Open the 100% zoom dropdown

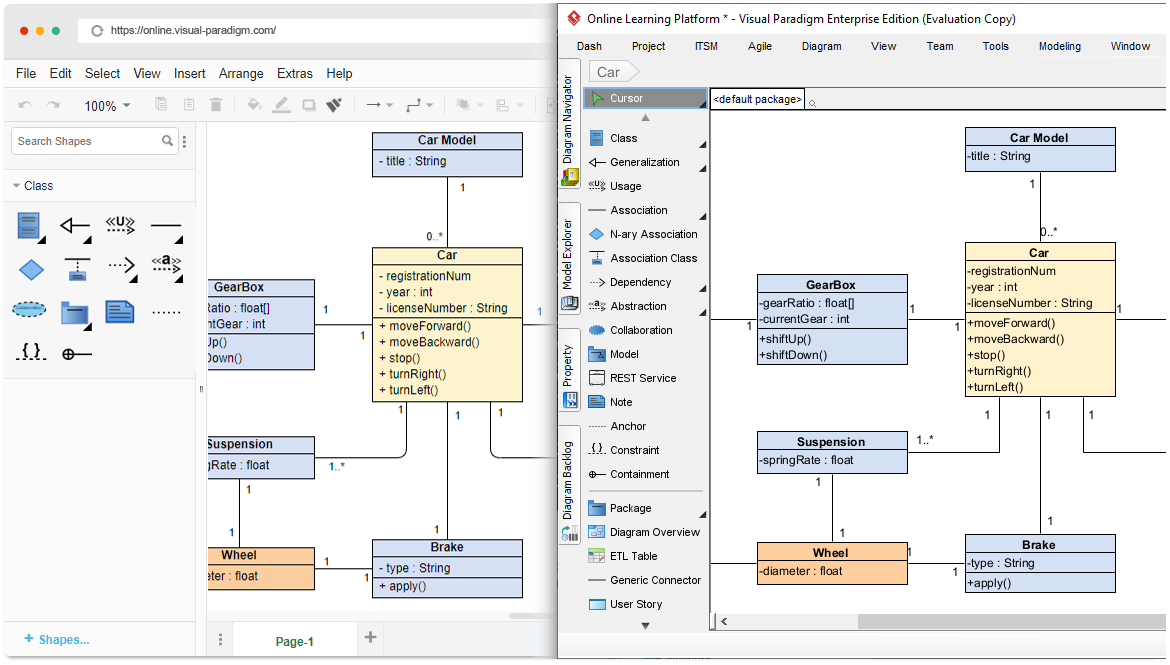107,106
